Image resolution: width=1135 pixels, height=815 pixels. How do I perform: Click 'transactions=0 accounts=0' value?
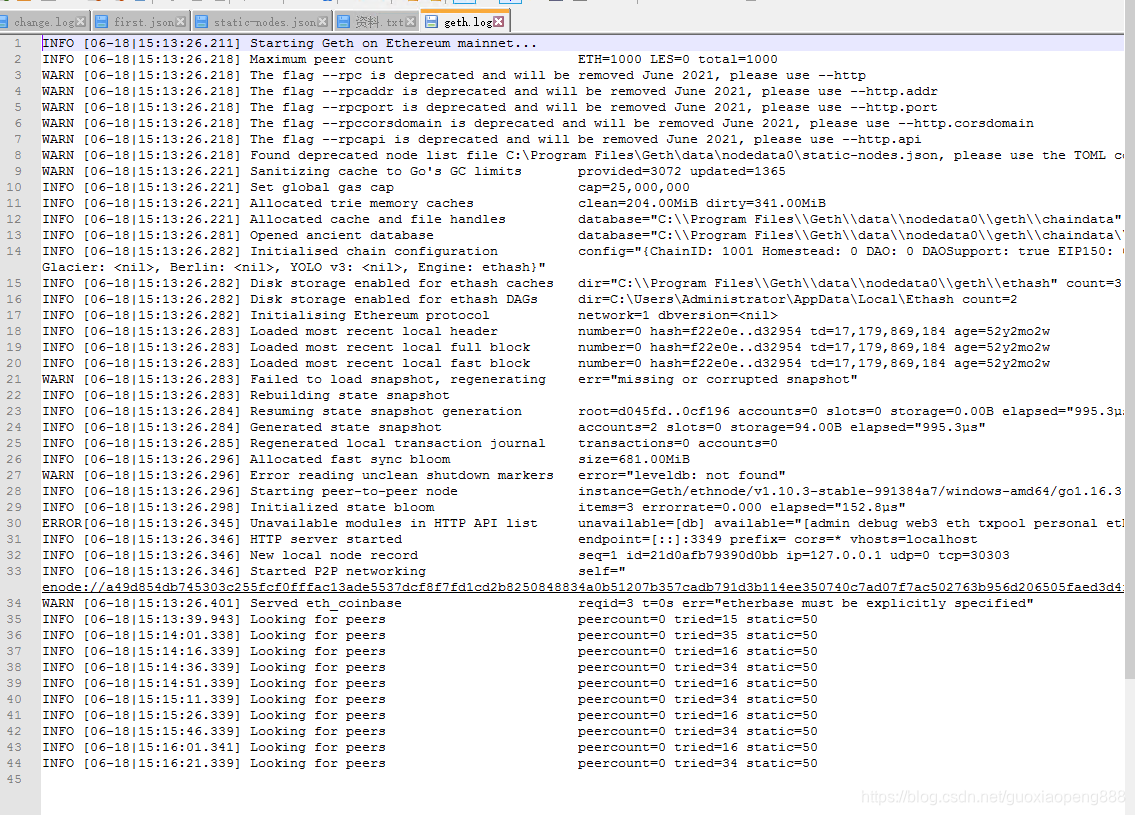(678, 443)
